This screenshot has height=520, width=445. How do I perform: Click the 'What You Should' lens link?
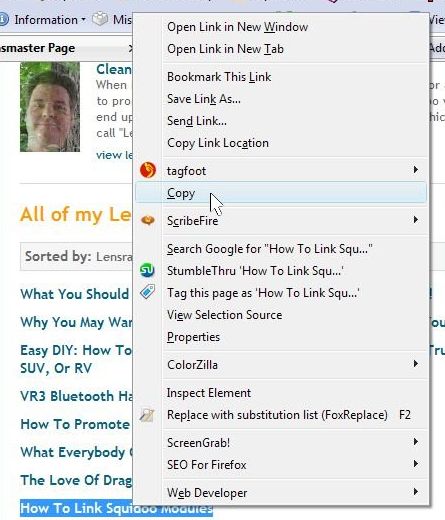coord(74,294)
